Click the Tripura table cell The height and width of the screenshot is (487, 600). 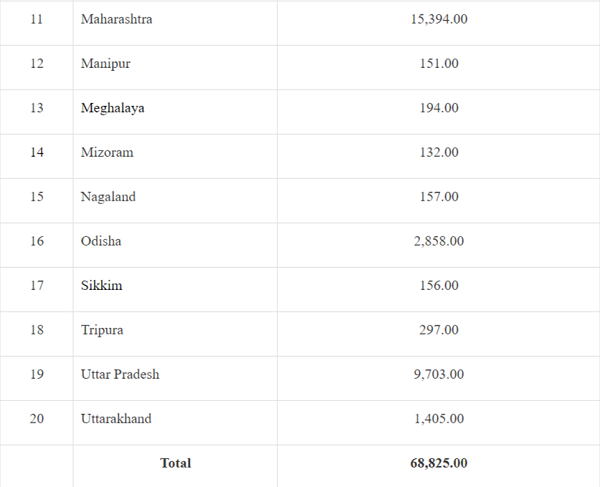pos(102,330)
